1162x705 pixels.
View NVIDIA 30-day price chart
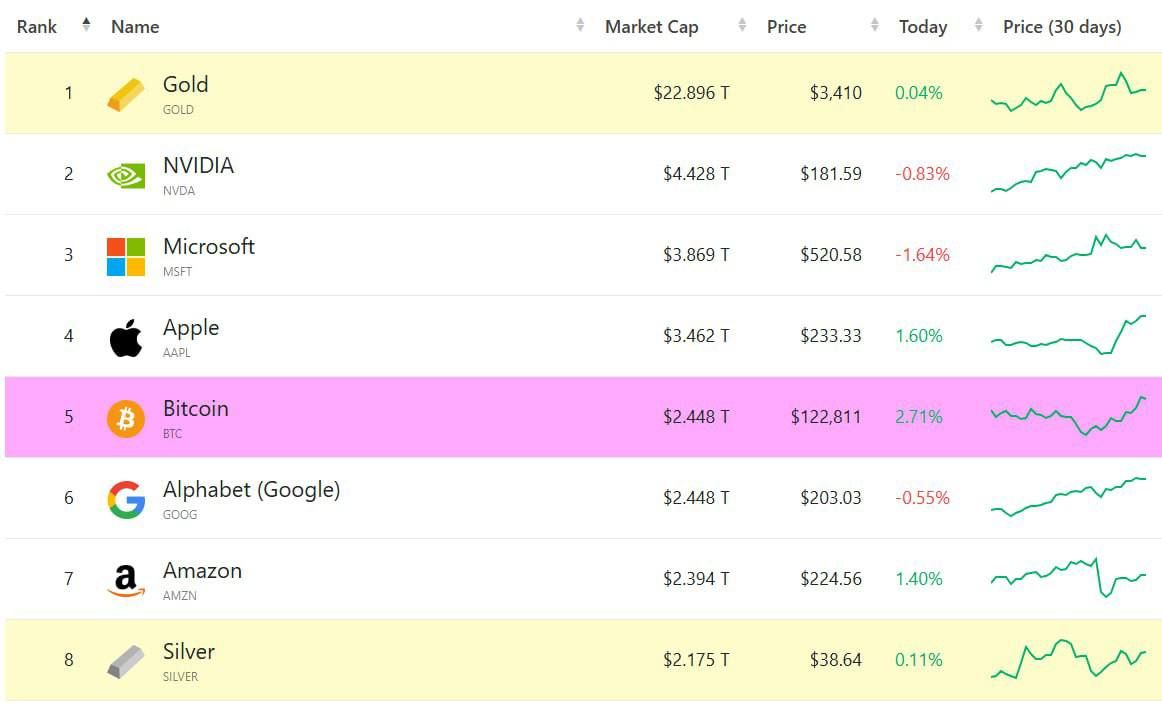[x=1068, y=173]
